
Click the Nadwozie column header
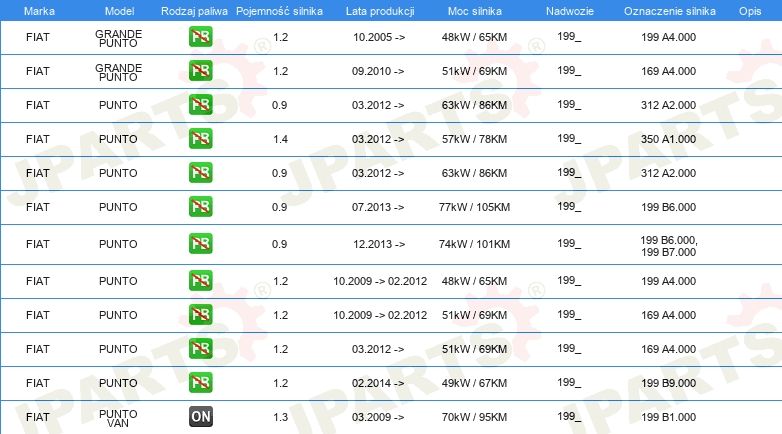570,11
